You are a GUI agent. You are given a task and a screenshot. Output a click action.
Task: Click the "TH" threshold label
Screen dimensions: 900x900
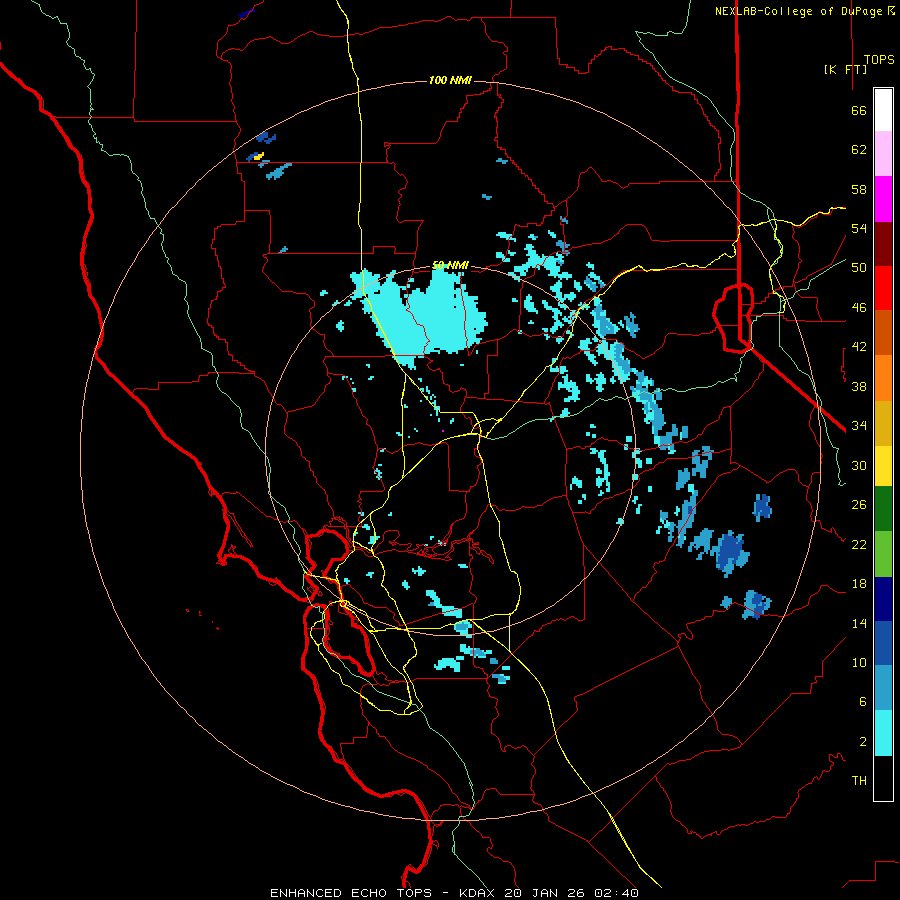pyautogui.click(x=859, y=781)
